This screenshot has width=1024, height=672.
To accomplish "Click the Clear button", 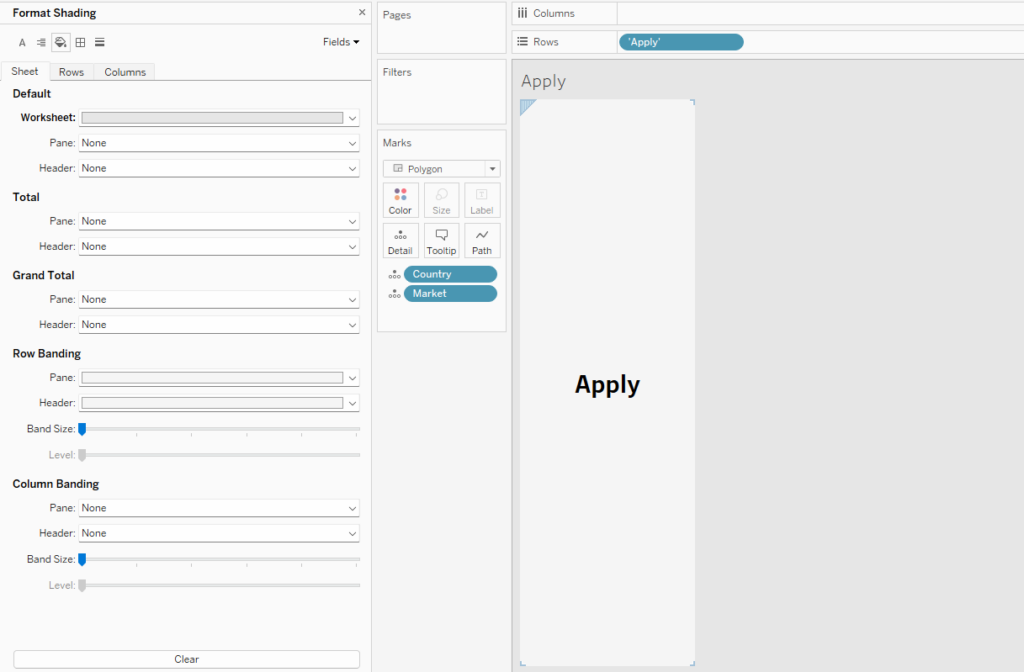I will tap(186, 659).
